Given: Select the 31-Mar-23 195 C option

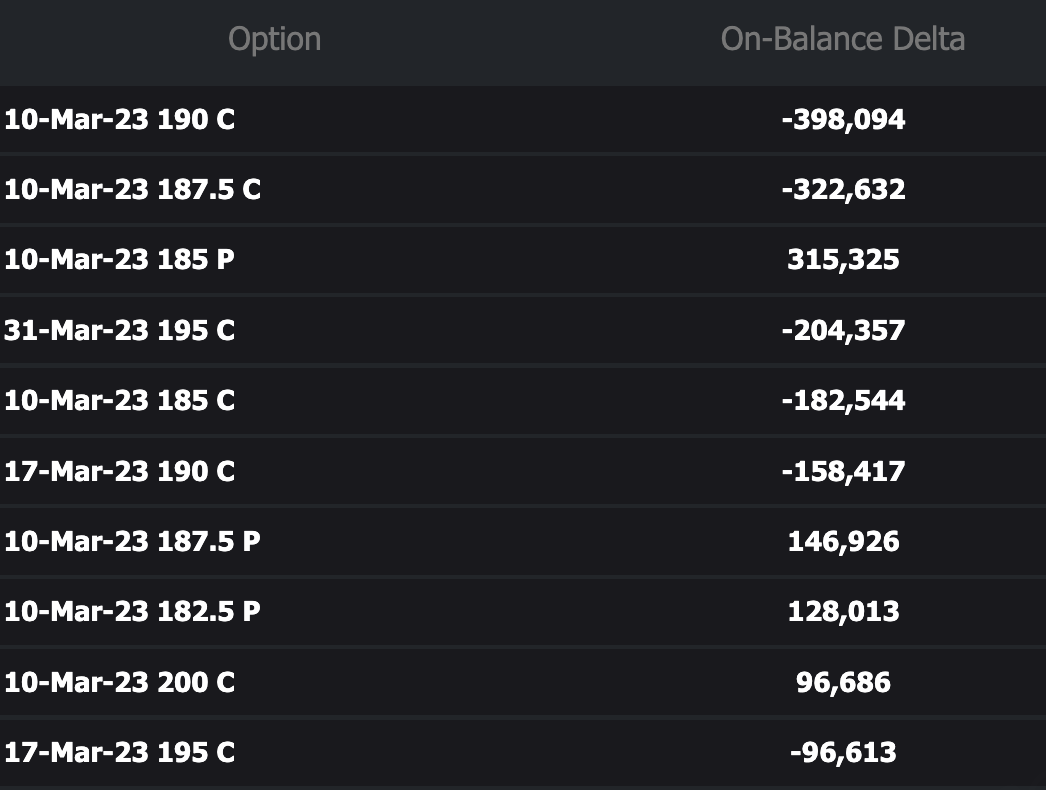Looking at the screenshot, I should click(120, 330).
